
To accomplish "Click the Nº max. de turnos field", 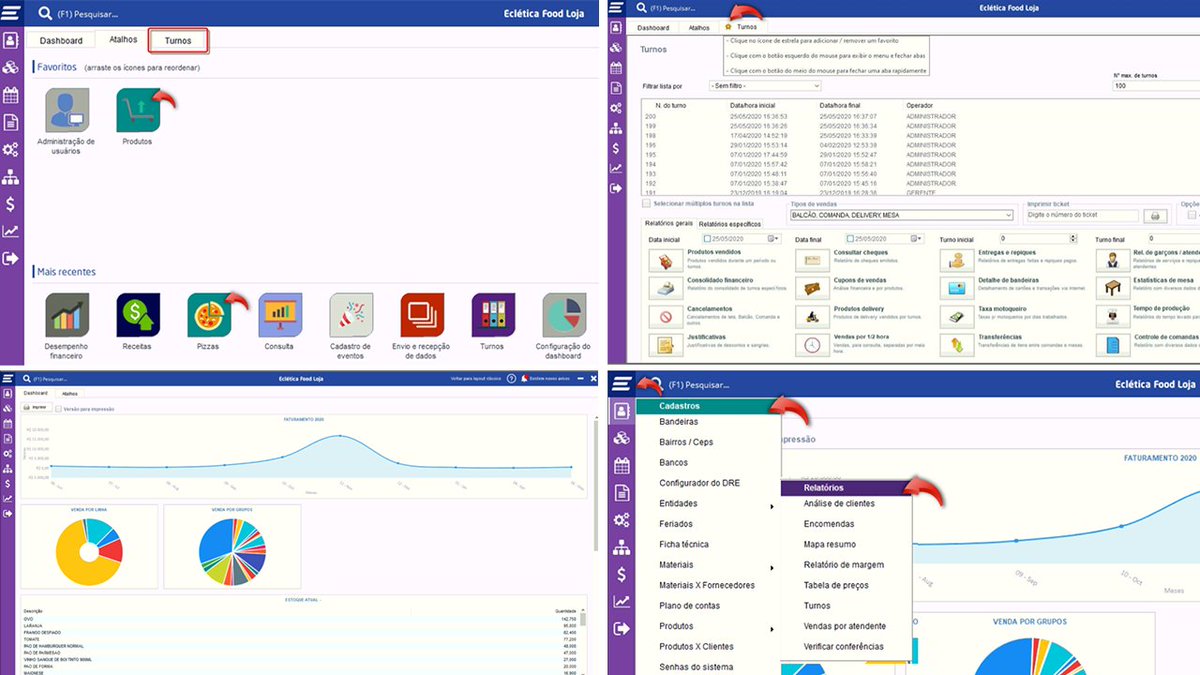I will point(1156,86).
